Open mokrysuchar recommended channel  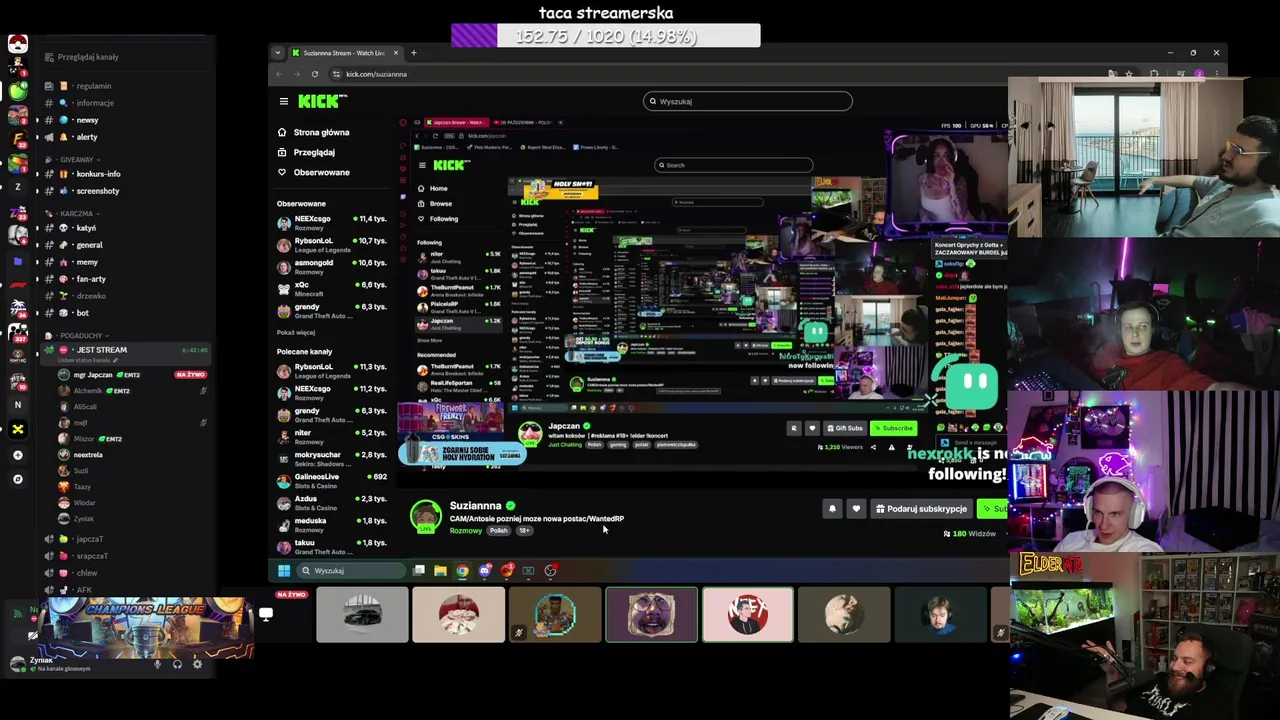coord(331,458)
